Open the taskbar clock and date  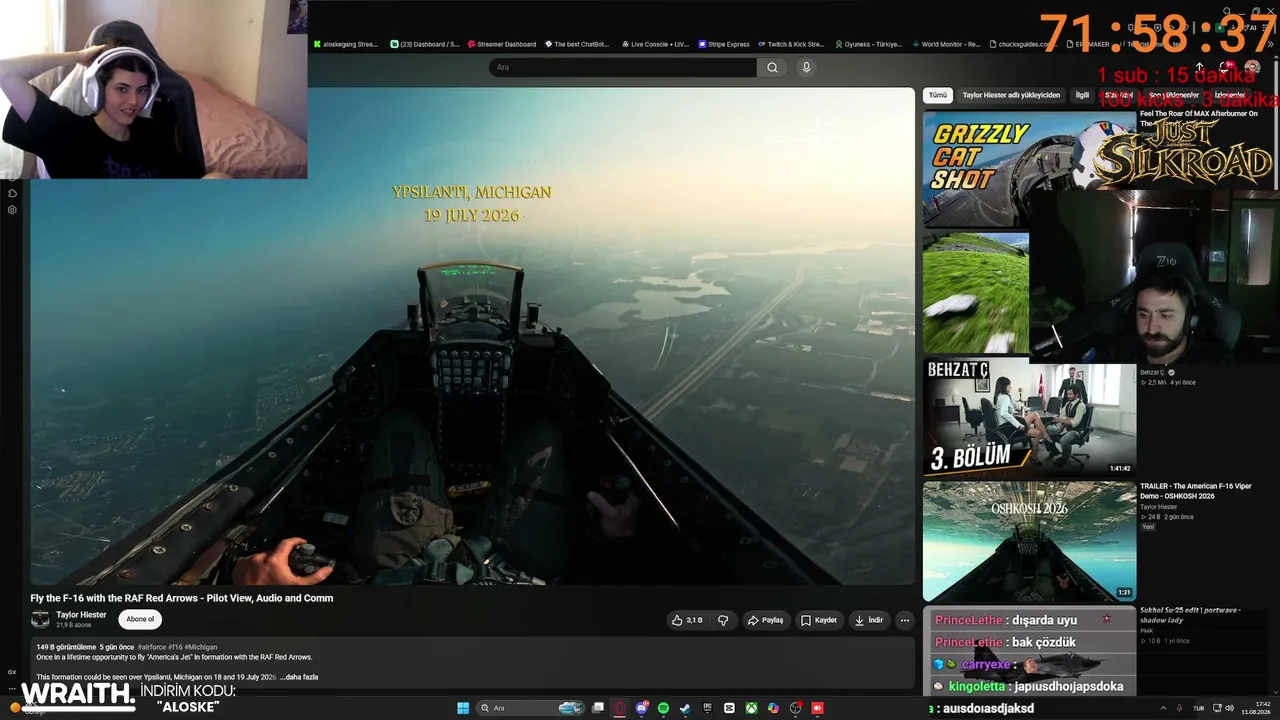(x=1256, y=708)
